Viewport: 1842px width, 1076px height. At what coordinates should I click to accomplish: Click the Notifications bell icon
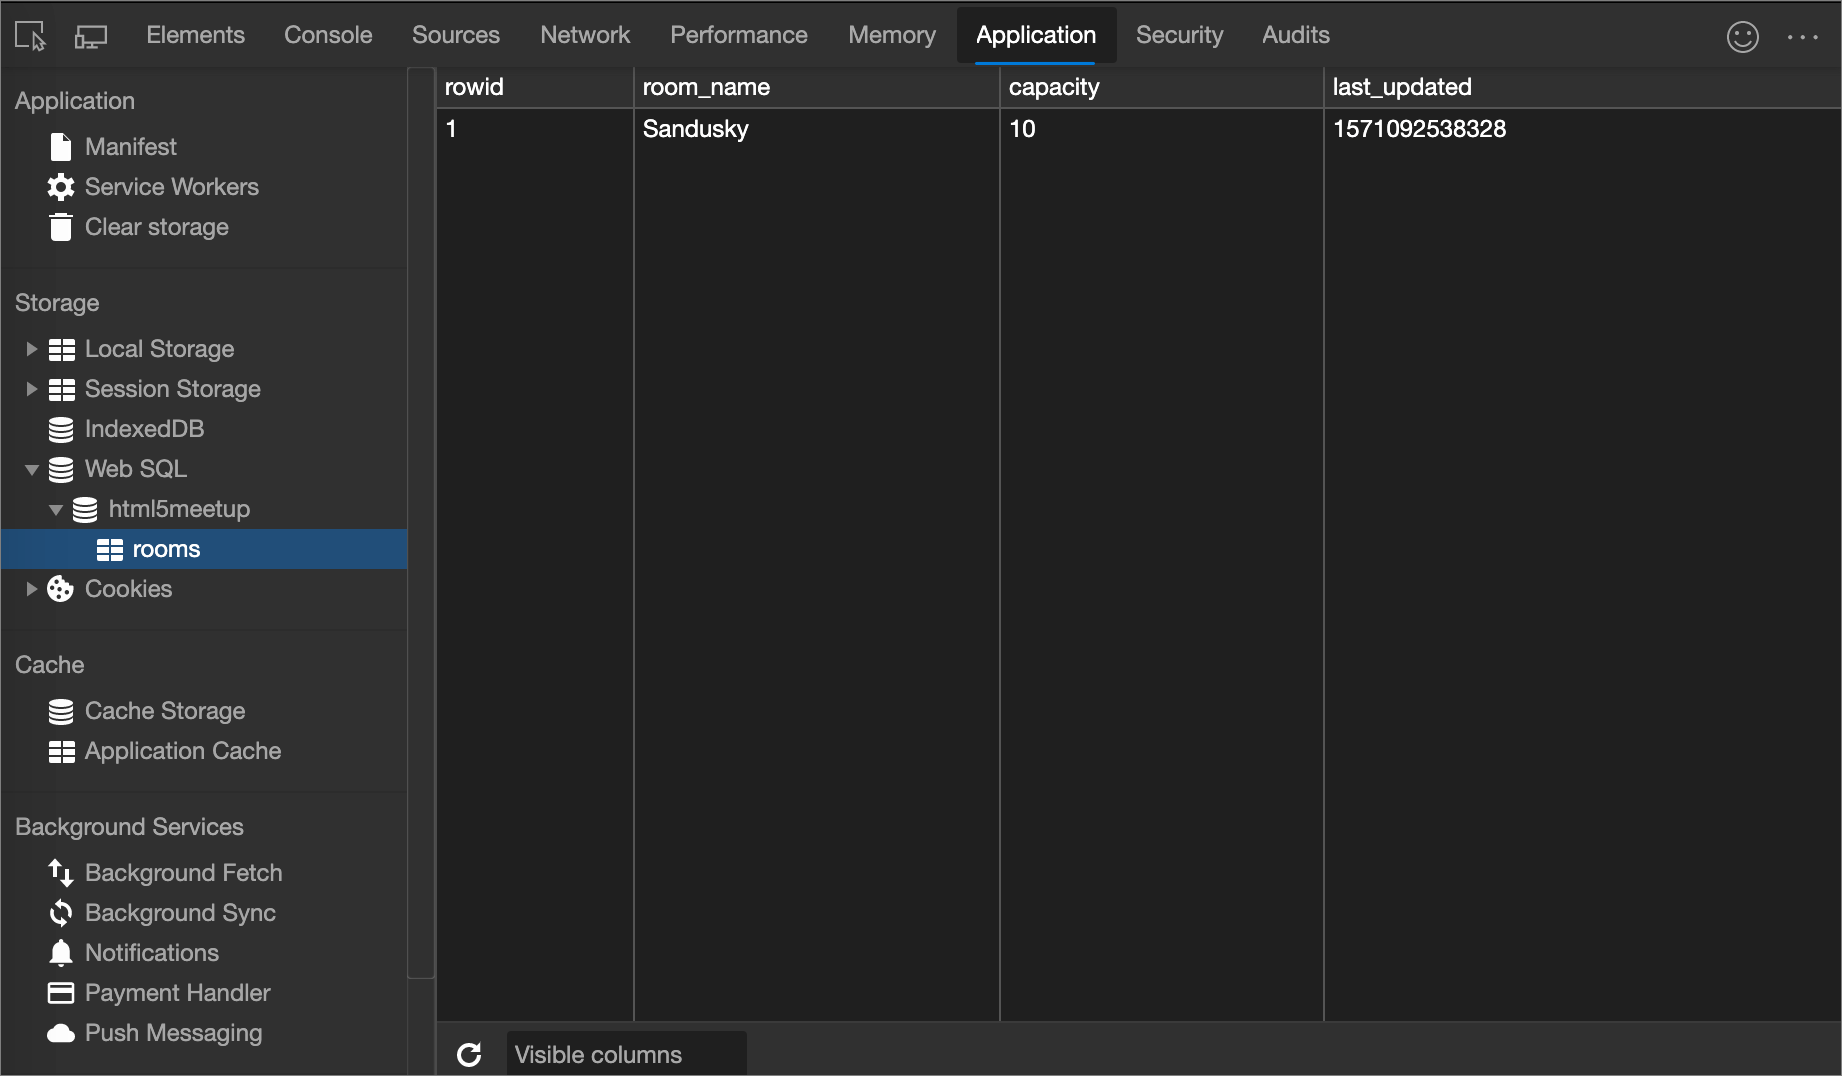pos(61,953)
